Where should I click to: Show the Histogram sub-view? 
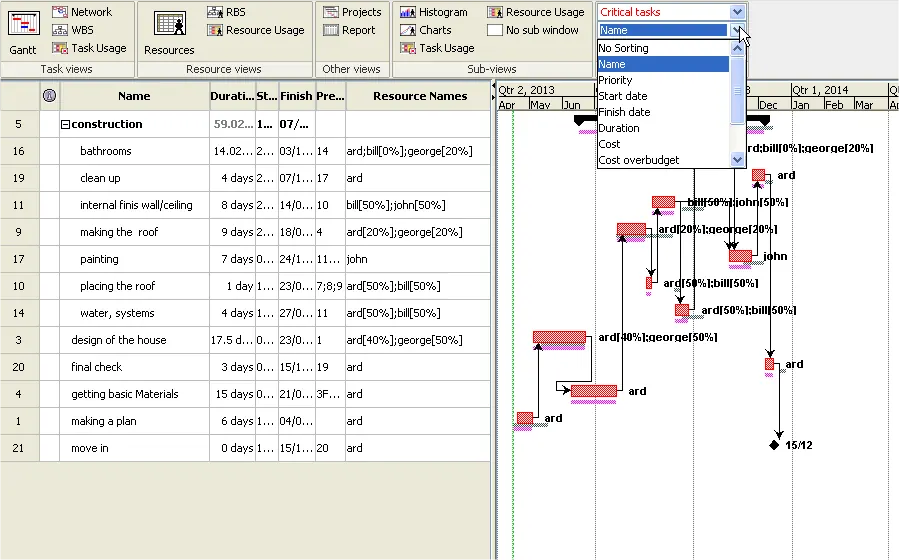click(433, 12)
